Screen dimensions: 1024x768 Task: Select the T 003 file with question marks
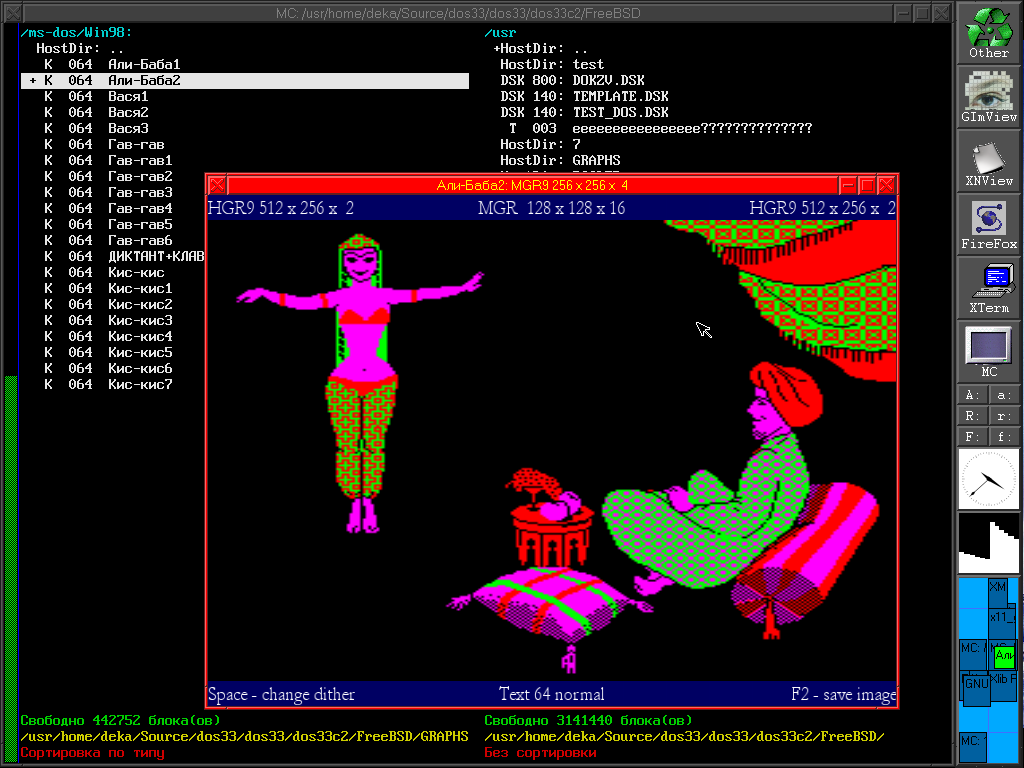[709, 128]
